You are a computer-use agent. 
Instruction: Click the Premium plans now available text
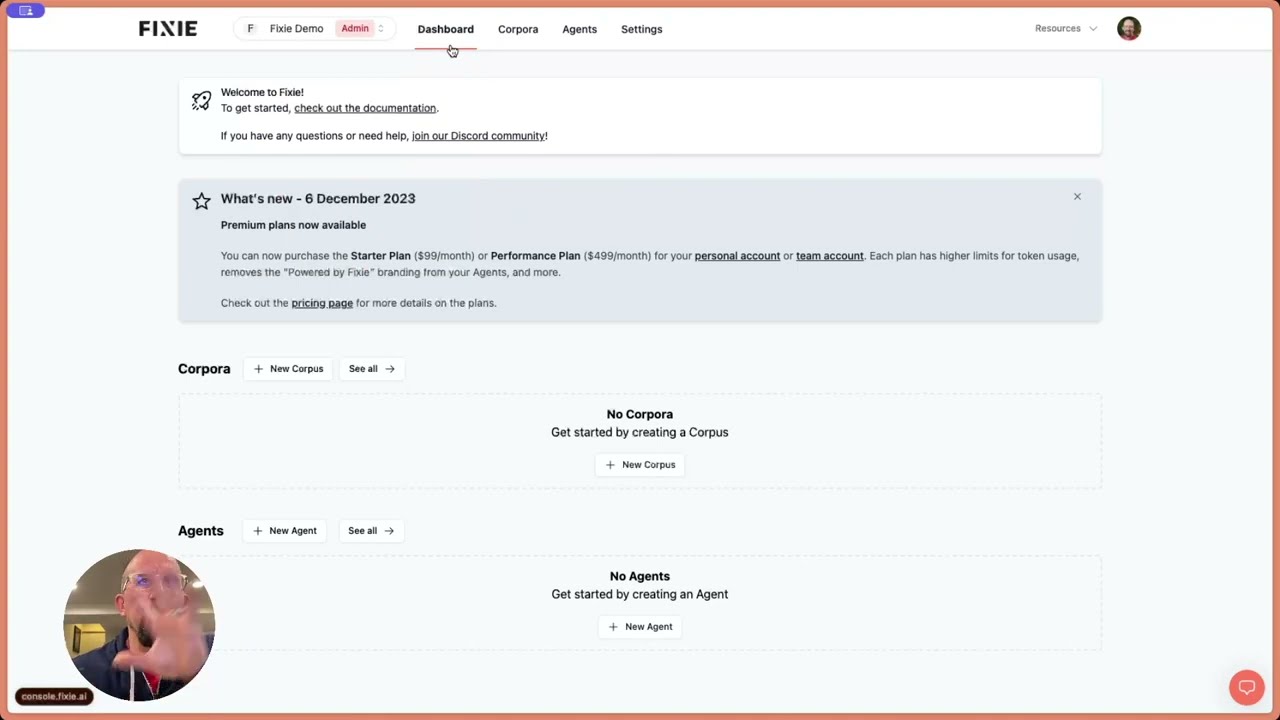[293, 225]
